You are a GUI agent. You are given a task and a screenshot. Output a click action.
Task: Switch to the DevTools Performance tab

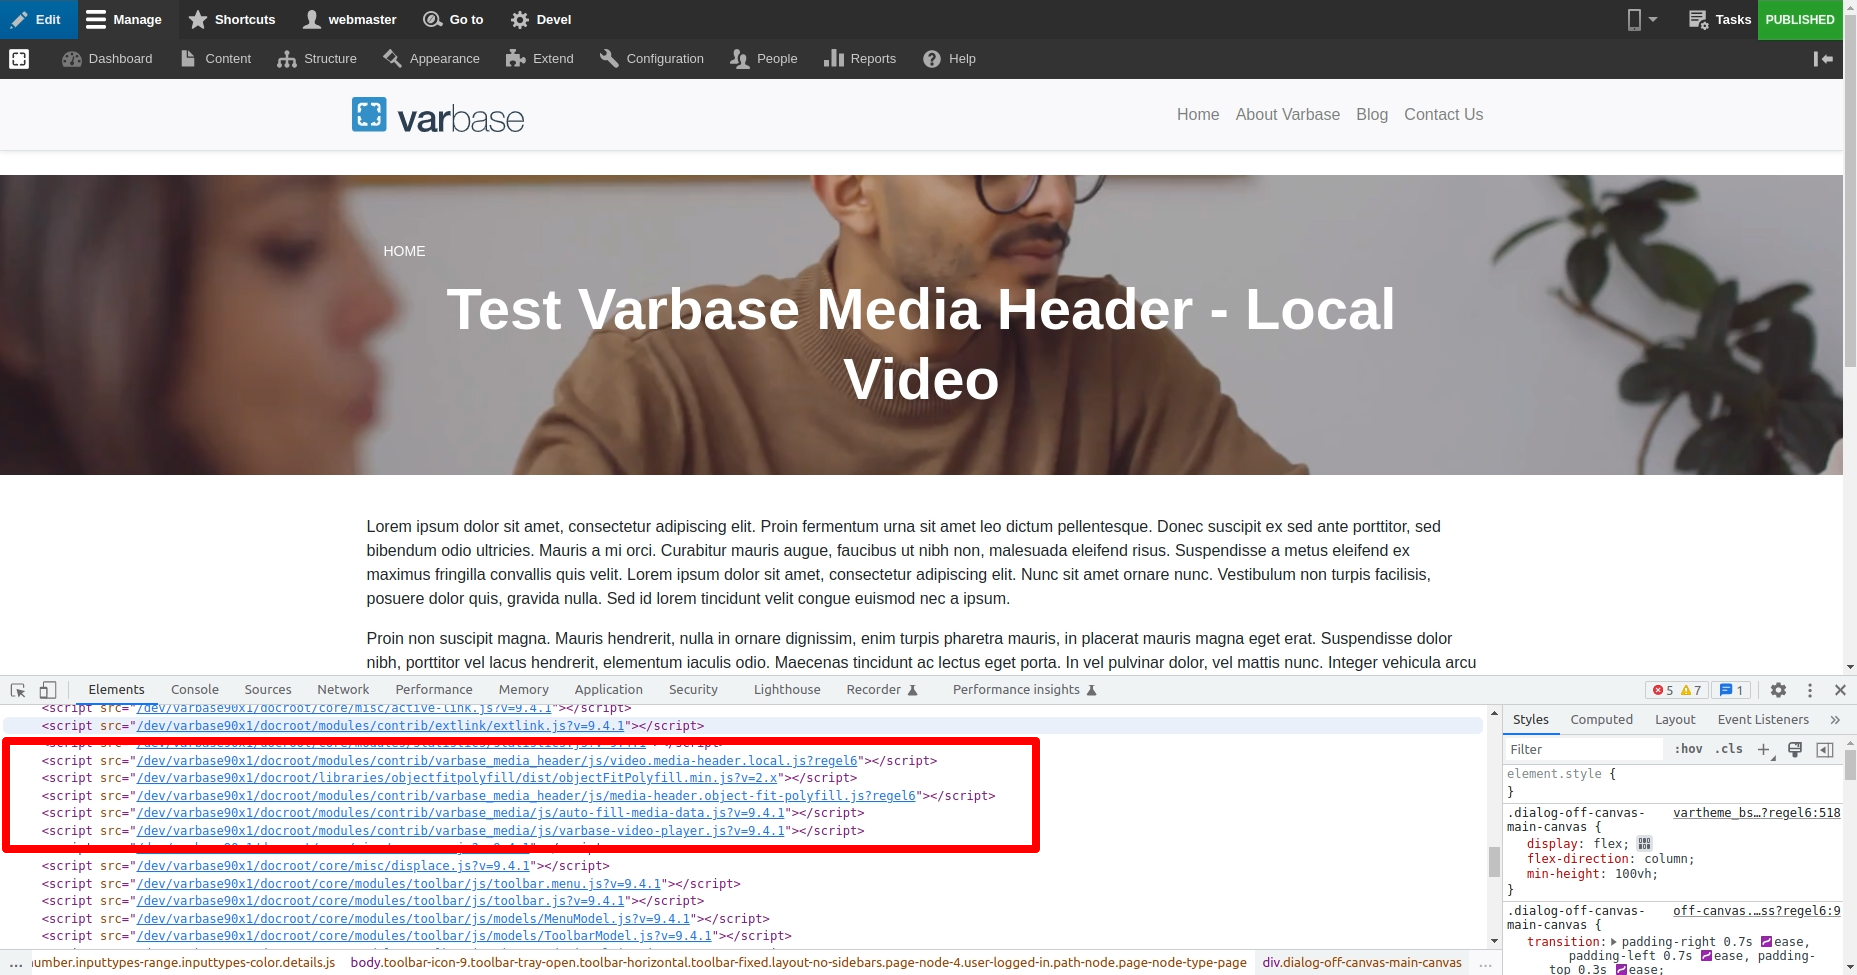[x=434, y=690]
